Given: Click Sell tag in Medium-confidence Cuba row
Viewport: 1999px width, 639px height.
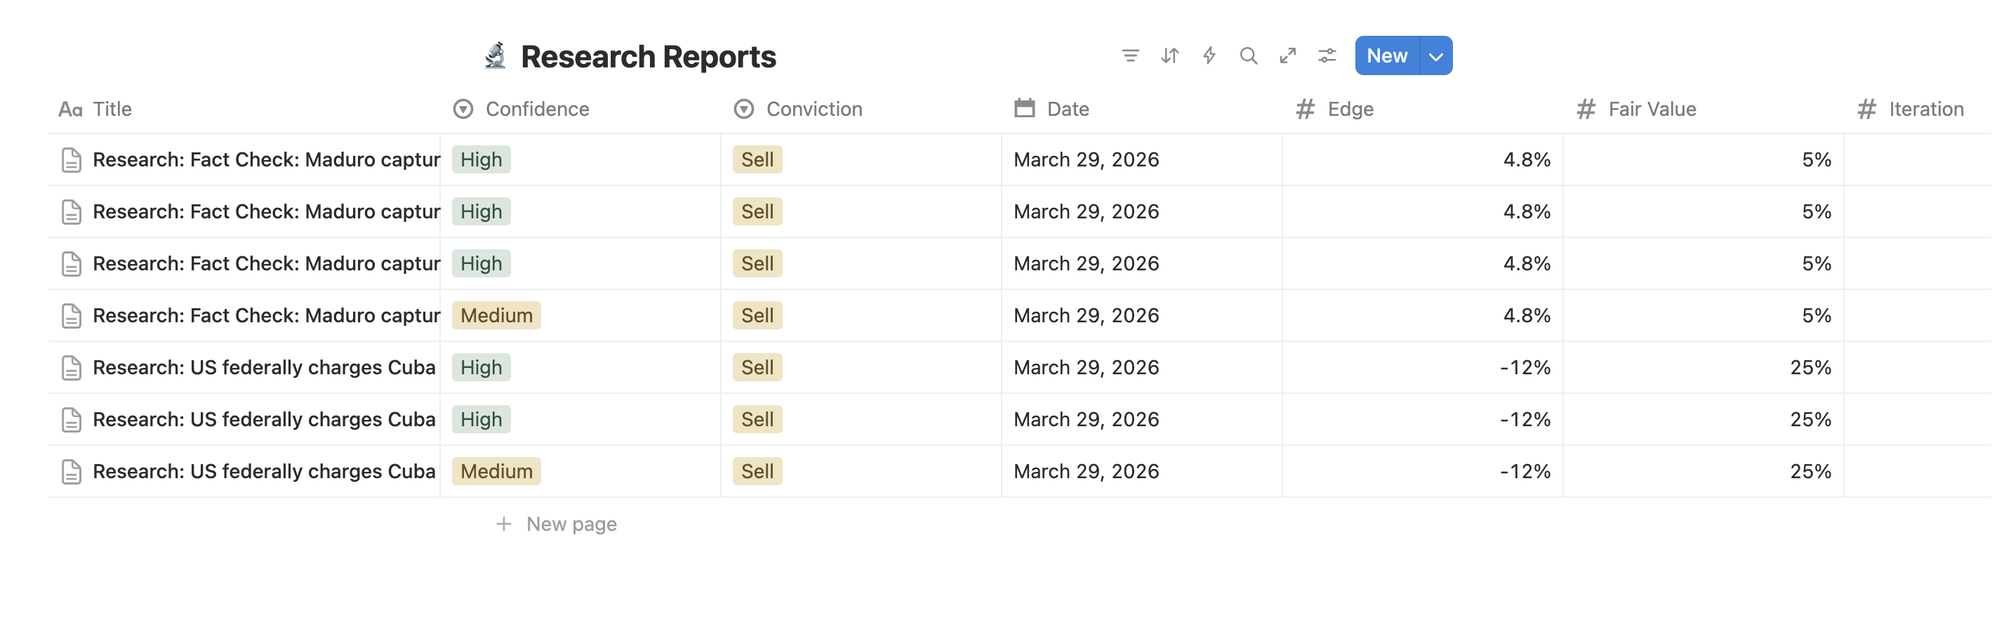Looking at the screenshot, I should (757, 472).
